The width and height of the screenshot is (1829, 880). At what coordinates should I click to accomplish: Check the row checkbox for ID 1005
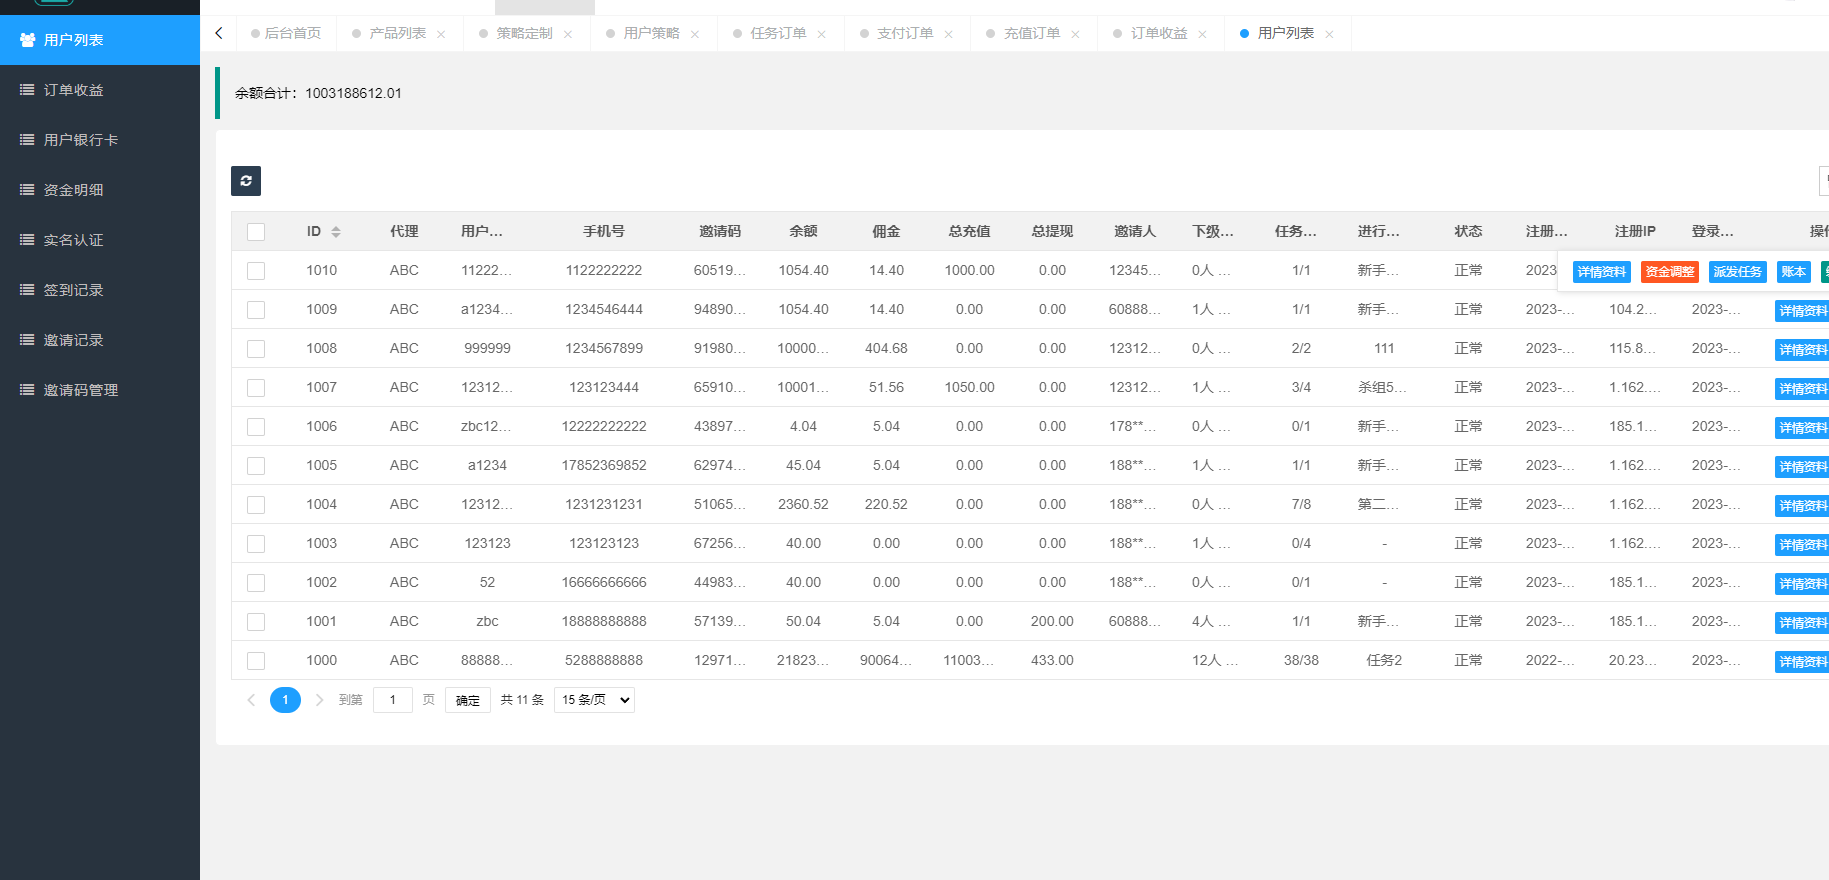[256, 466]
